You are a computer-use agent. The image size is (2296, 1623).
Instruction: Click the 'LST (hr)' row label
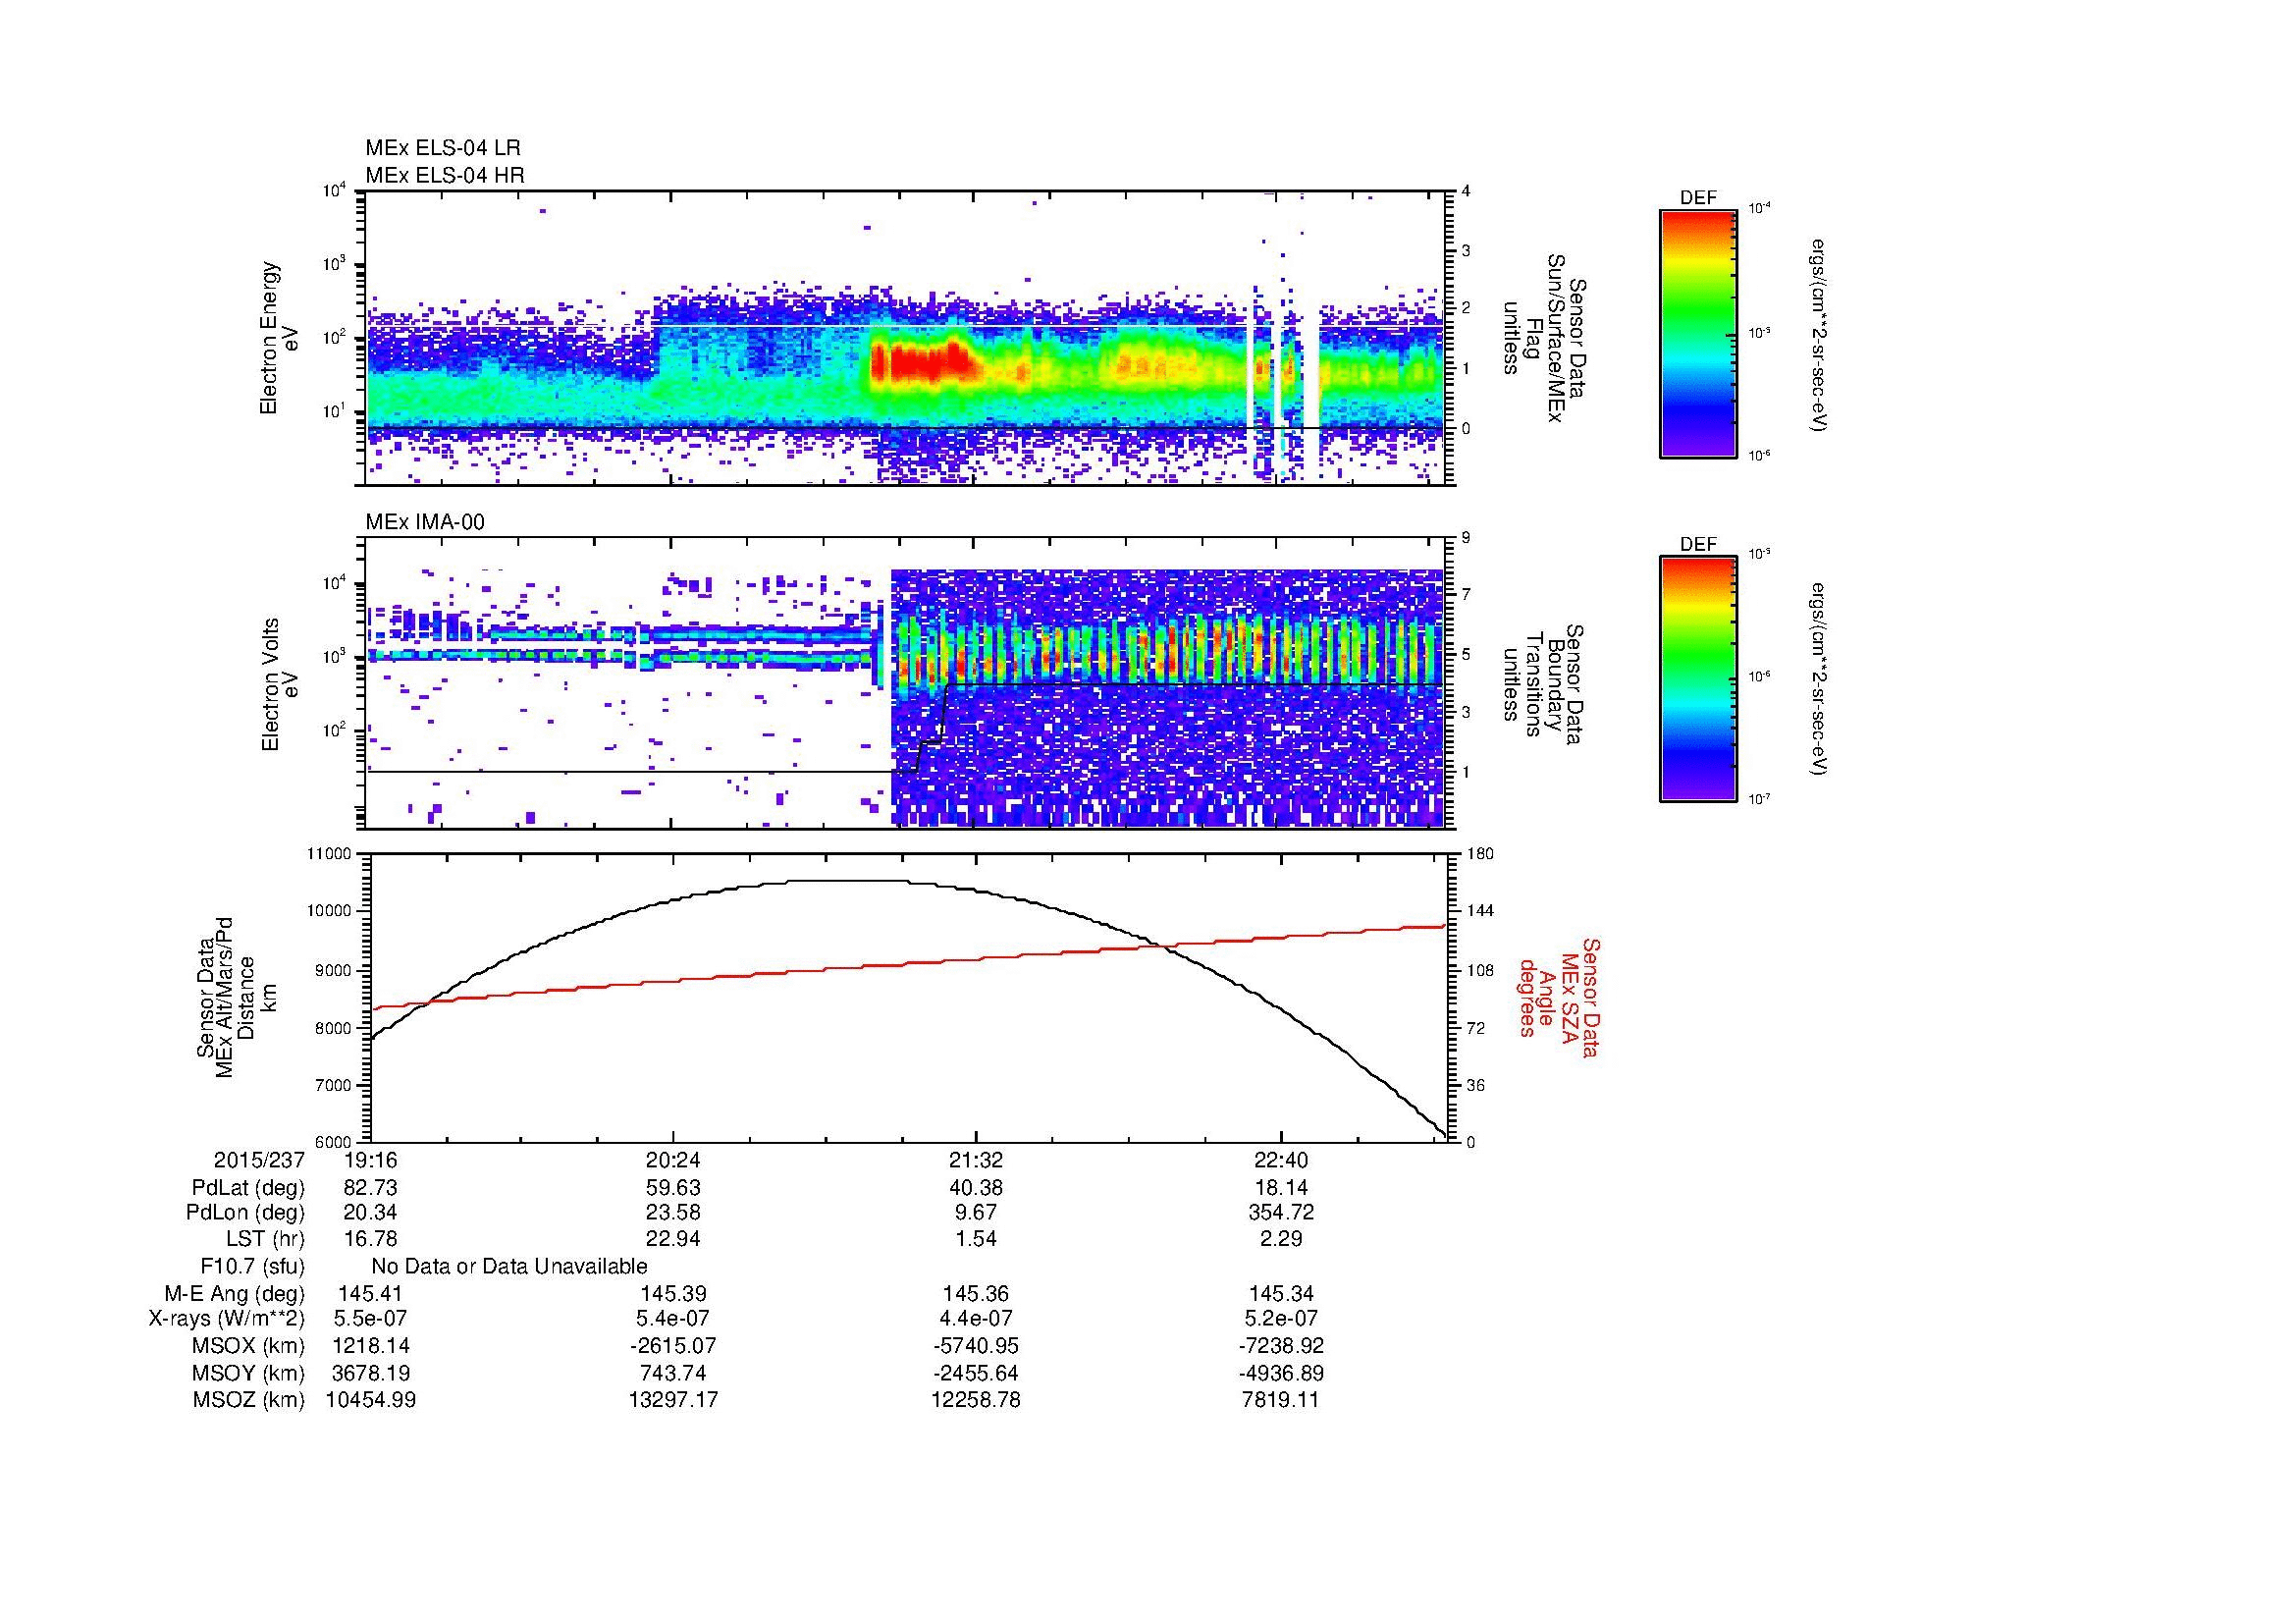tap(265, 1239)
